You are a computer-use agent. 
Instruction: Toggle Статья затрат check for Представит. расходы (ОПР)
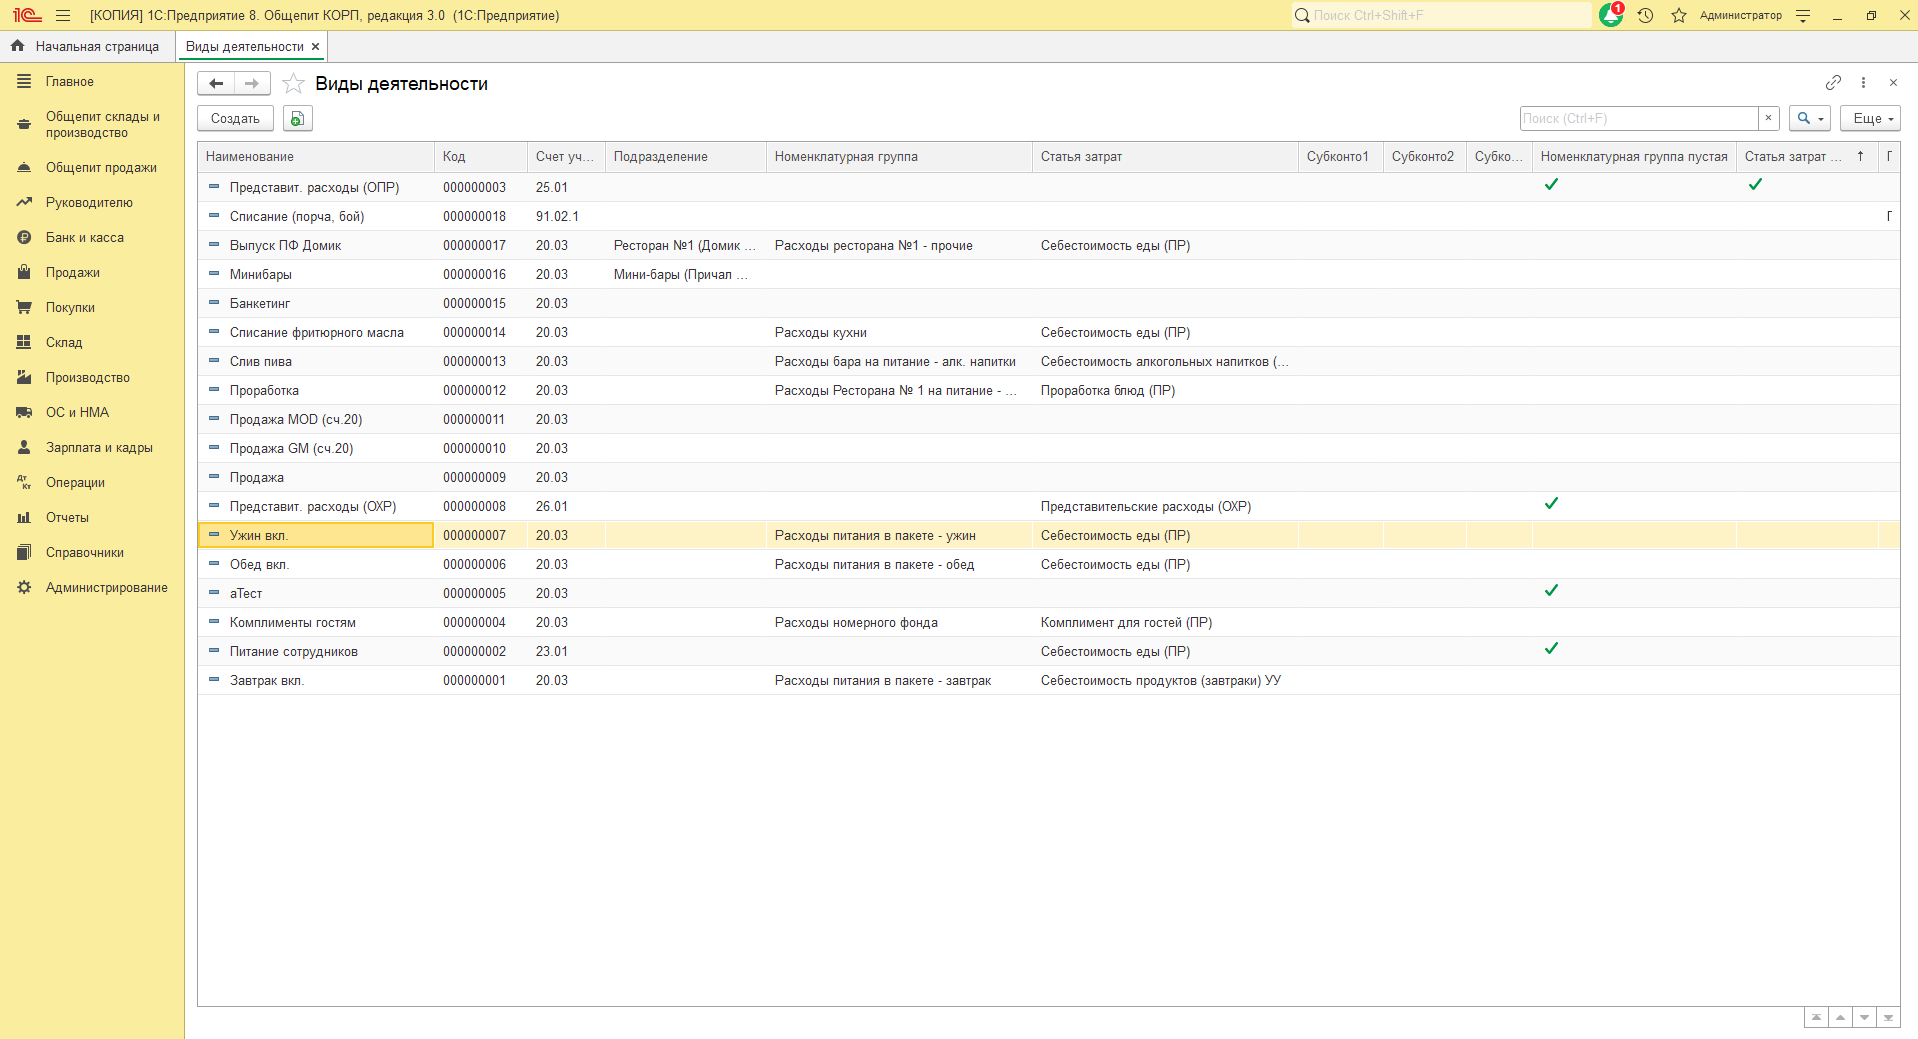pos(1755,185)
